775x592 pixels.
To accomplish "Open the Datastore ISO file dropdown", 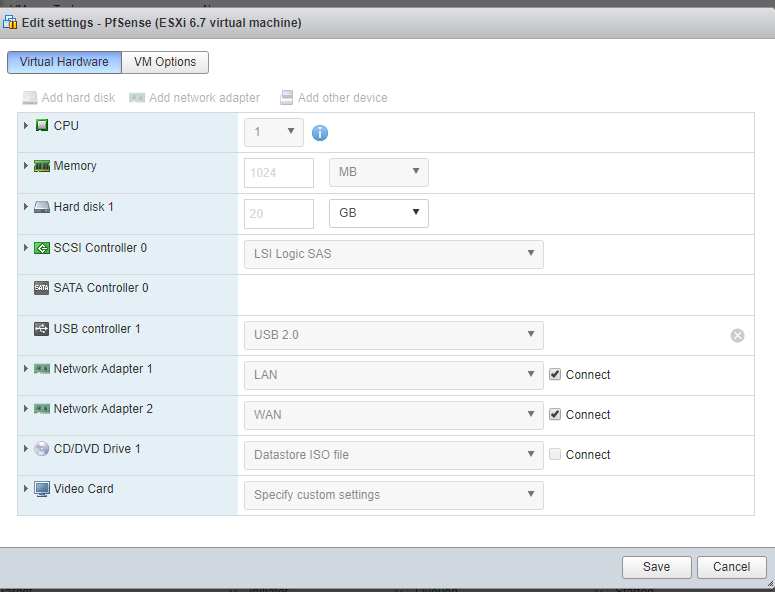I will pyautogui.click(x=394, y=455).
